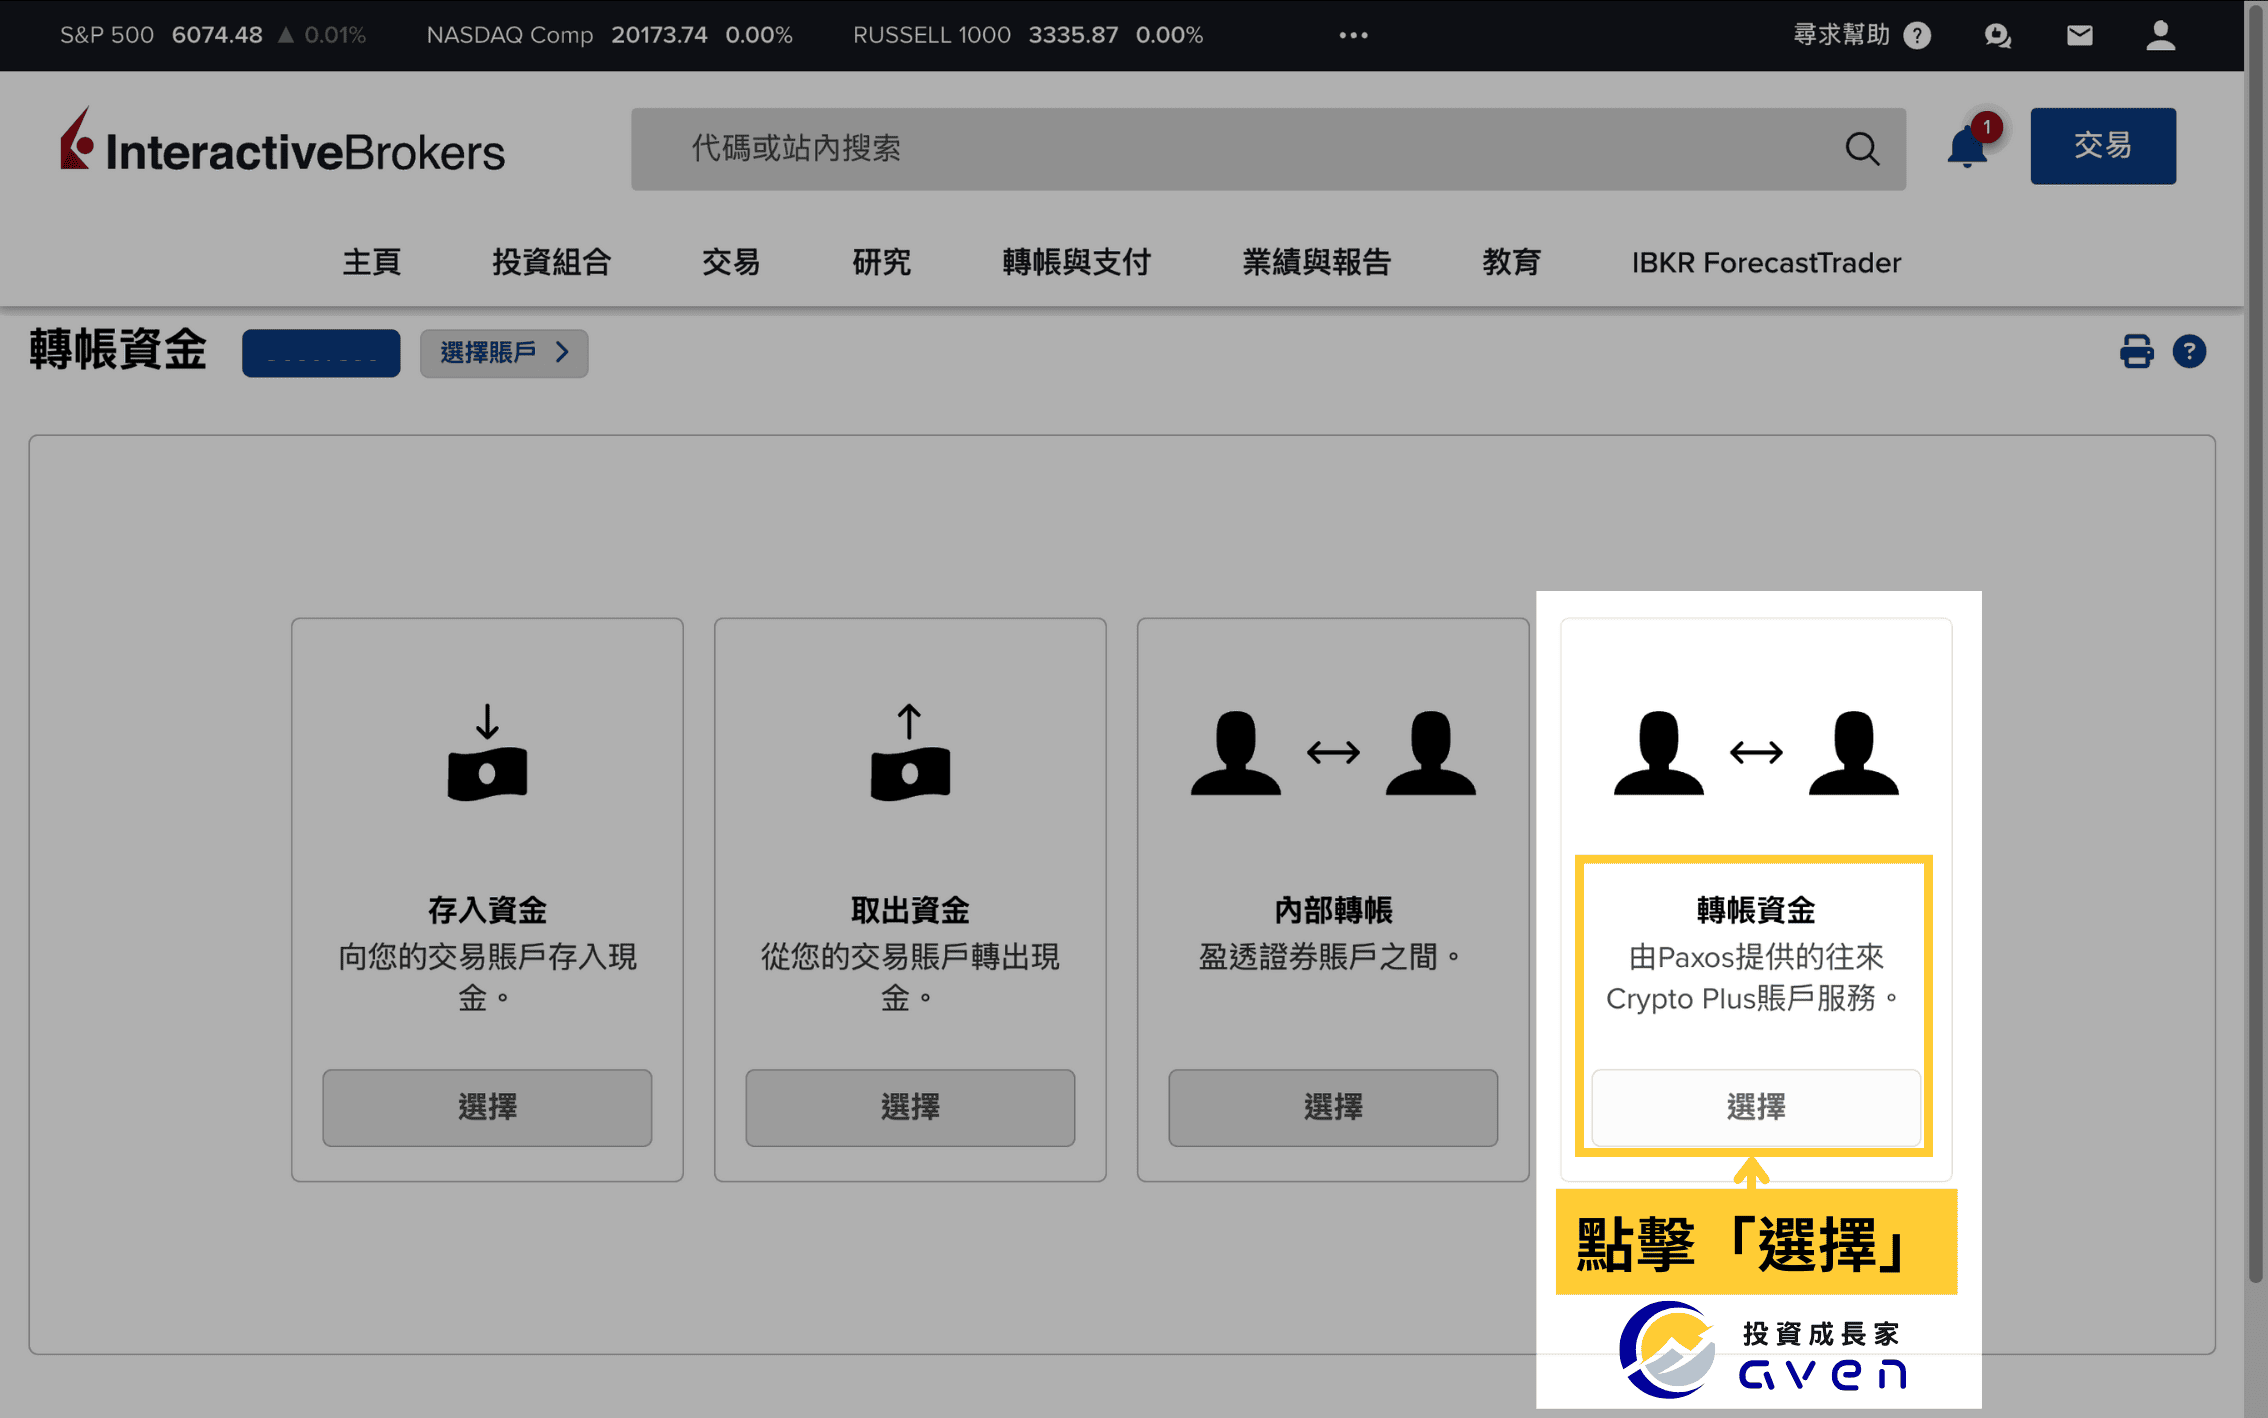This screenshot has height=1418, width=2268.
Task: Open the mail messages icon
Action: (x=2079, y=36)
